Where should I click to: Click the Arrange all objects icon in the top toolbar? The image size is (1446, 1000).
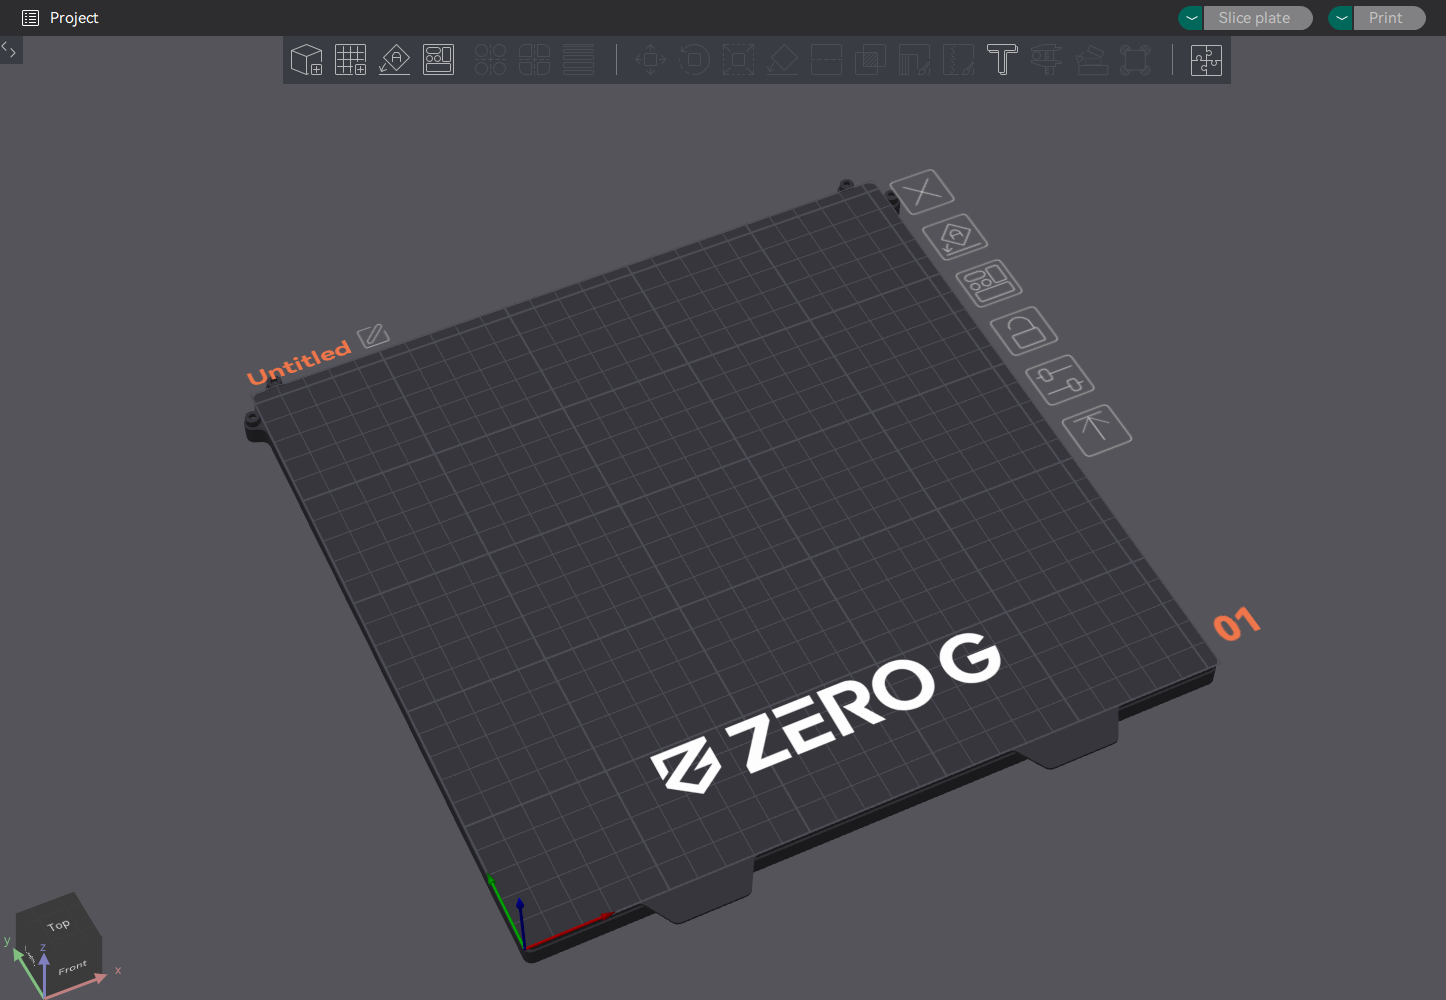click(438, 60)
